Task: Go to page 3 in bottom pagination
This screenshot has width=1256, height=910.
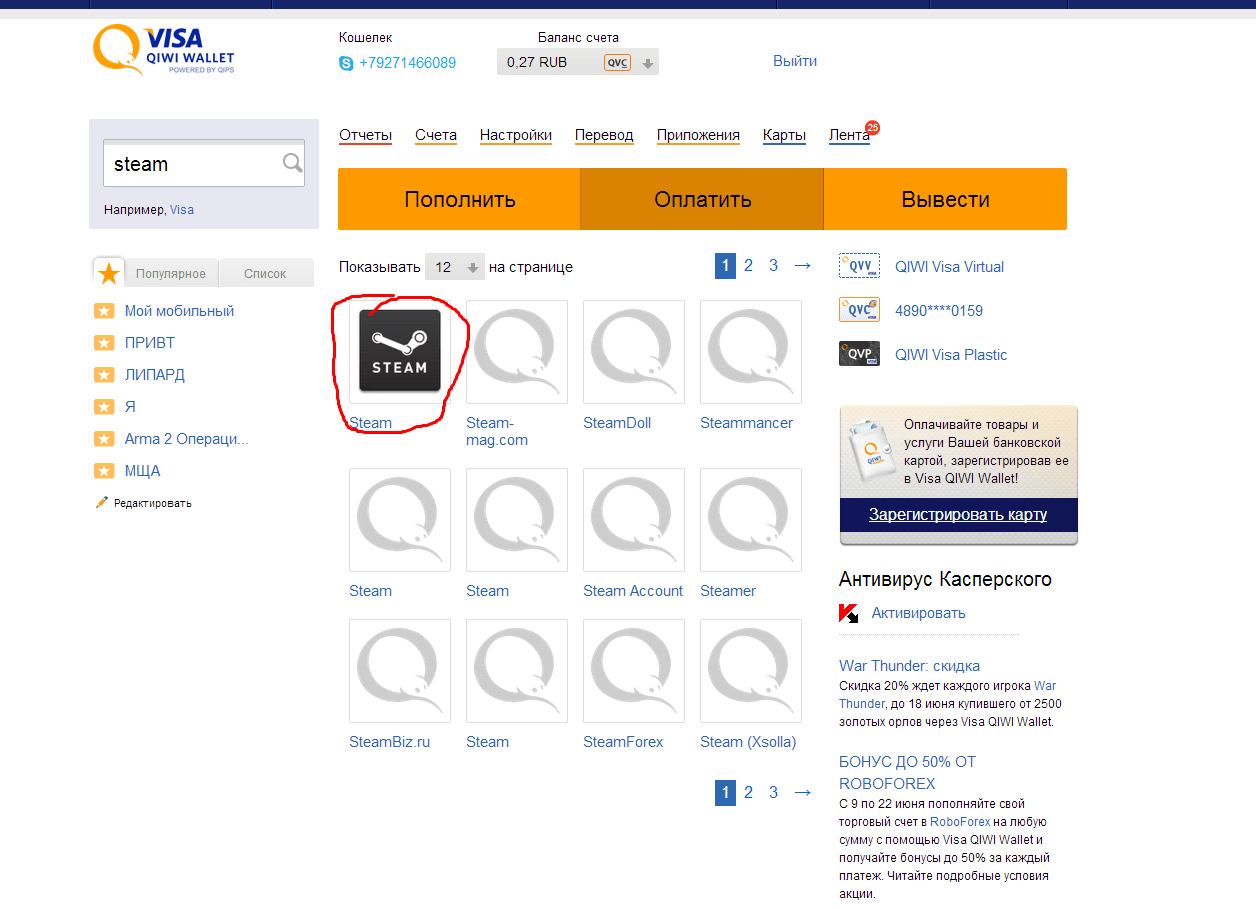Action: (x=773, y=792)
